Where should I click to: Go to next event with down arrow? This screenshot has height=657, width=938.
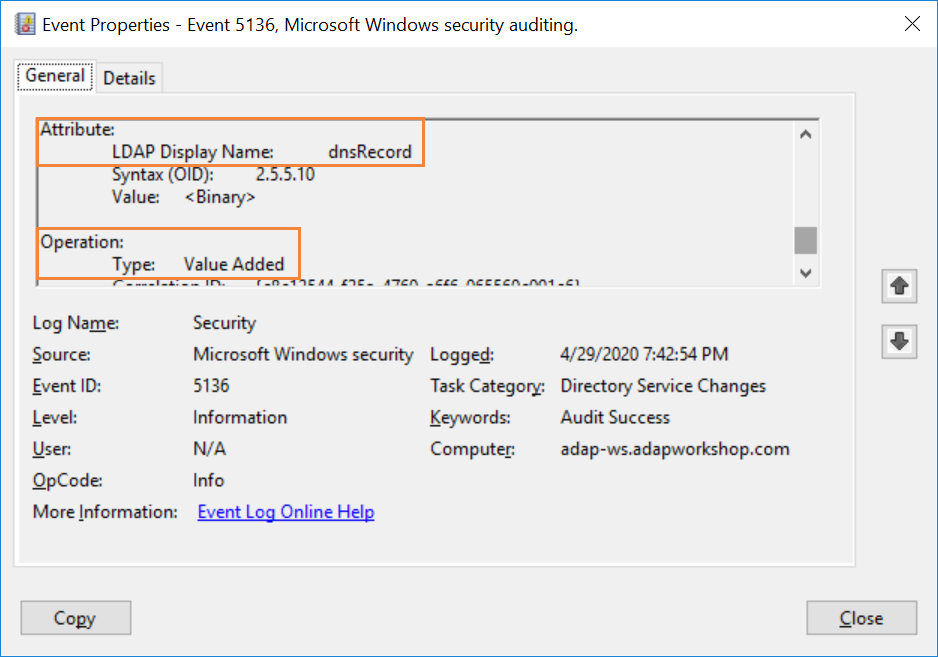pyautogui.click(x=899, y=341)
